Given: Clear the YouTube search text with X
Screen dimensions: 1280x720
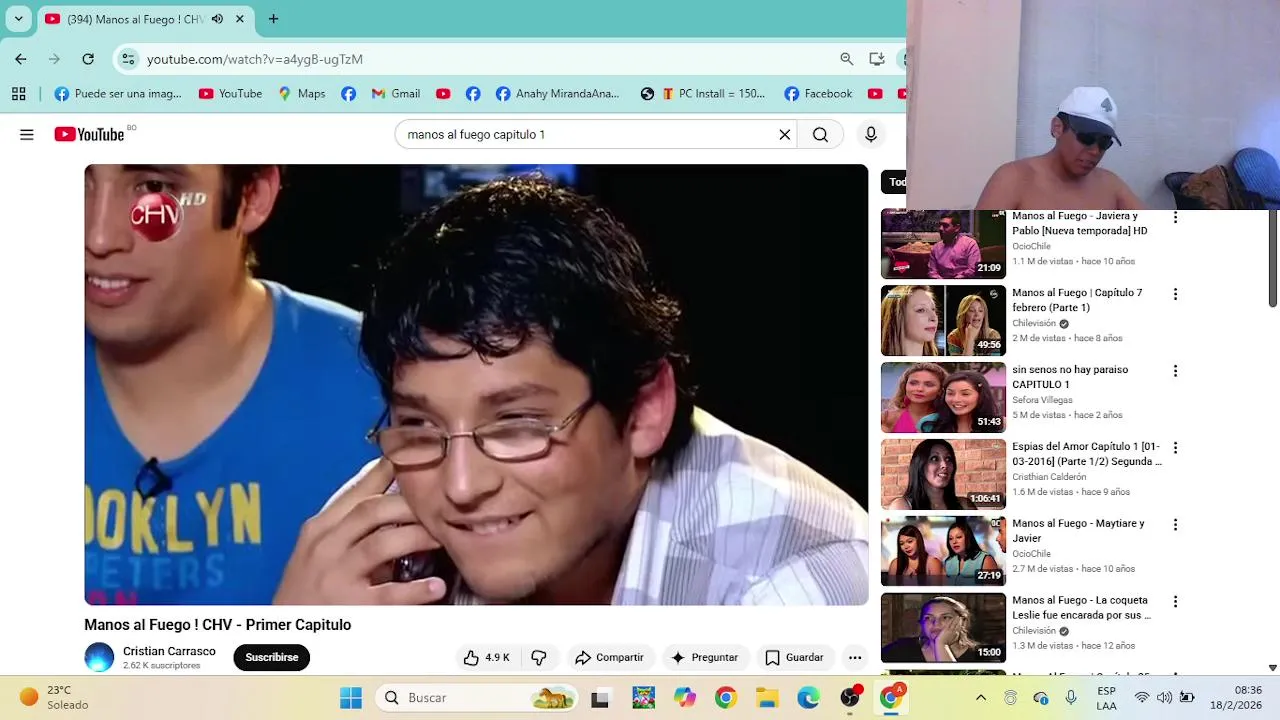Looking at the screenshot, I should click(x=785, y=135).
